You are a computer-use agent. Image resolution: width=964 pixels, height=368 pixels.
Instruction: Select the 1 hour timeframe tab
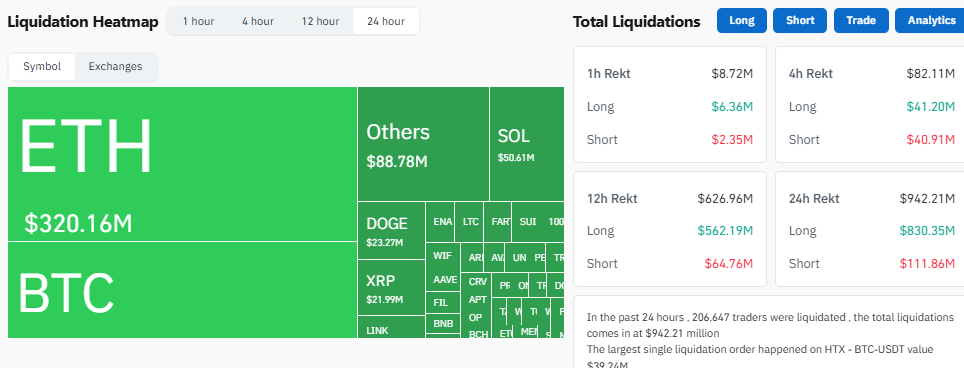199,22
